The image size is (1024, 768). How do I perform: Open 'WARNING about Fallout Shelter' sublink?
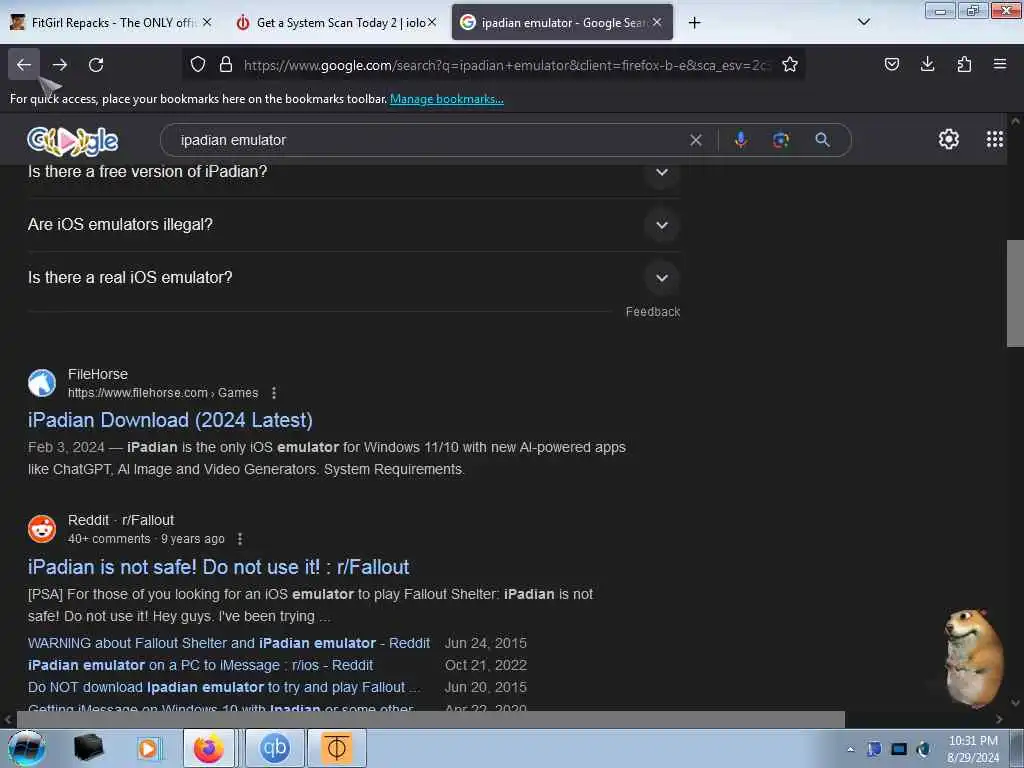click(x=229, y=643)
